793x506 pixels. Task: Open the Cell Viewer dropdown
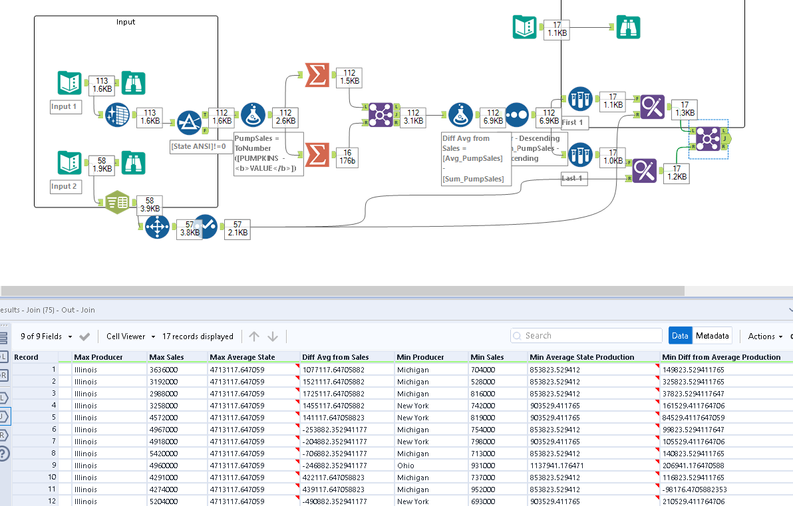(x=130, y=336)
